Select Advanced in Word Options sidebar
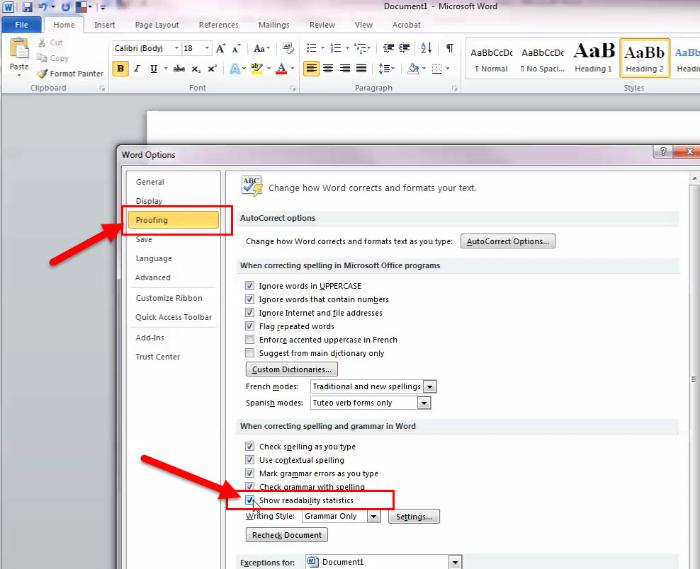Viewport: 700px width, 569px height. point(153,278)
